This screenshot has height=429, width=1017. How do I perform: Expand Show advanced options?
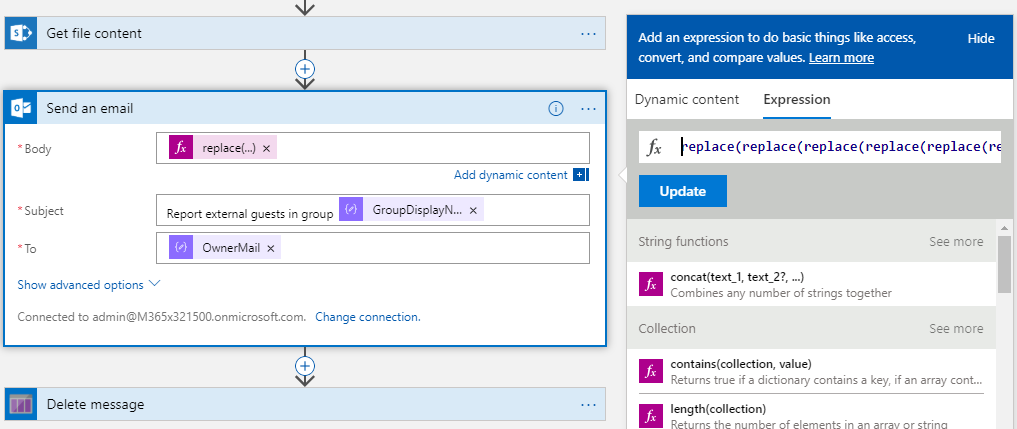89,285
